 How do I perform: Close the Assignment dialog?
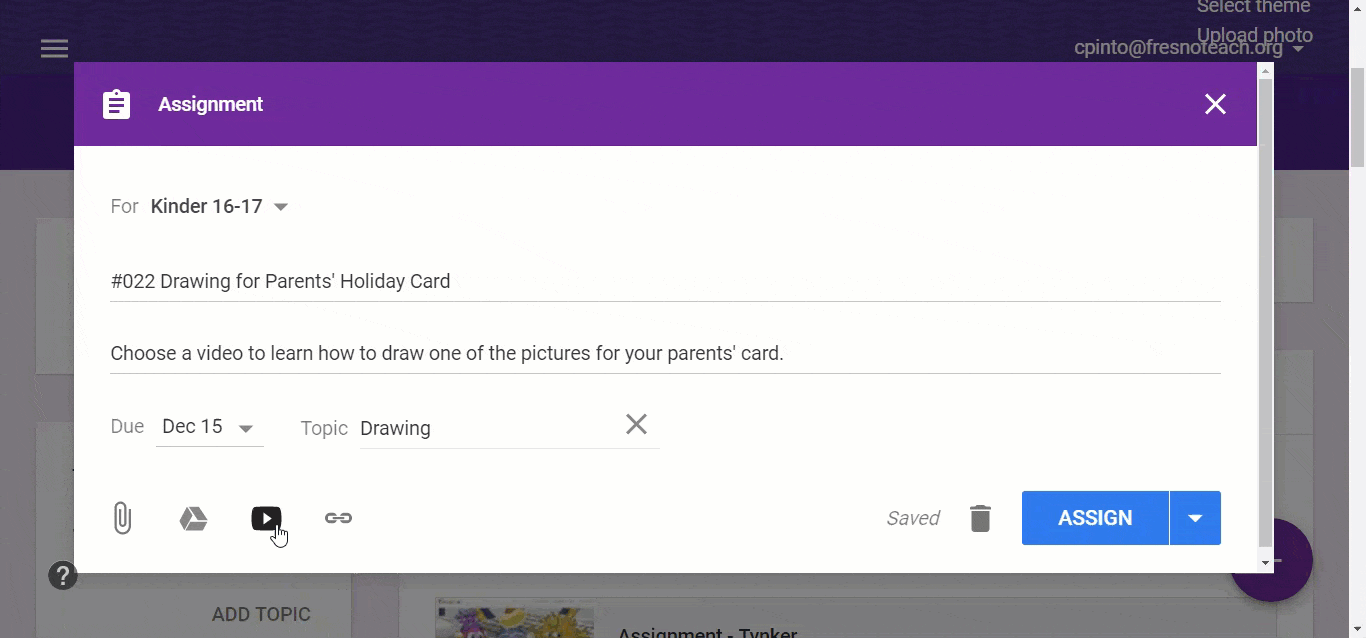point(1215,104)
